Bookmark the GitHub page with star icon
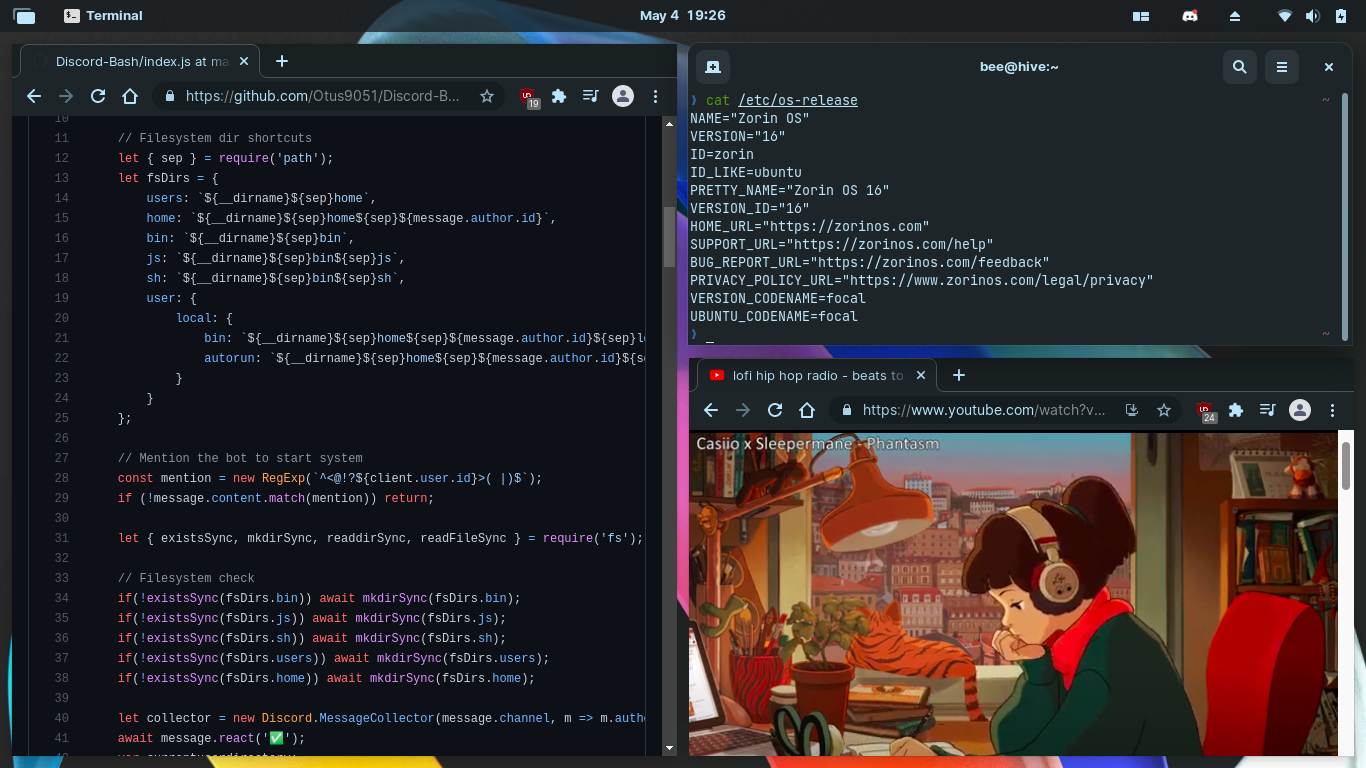The height and width of the screenshot is (768, 1366). pos(487,96)
